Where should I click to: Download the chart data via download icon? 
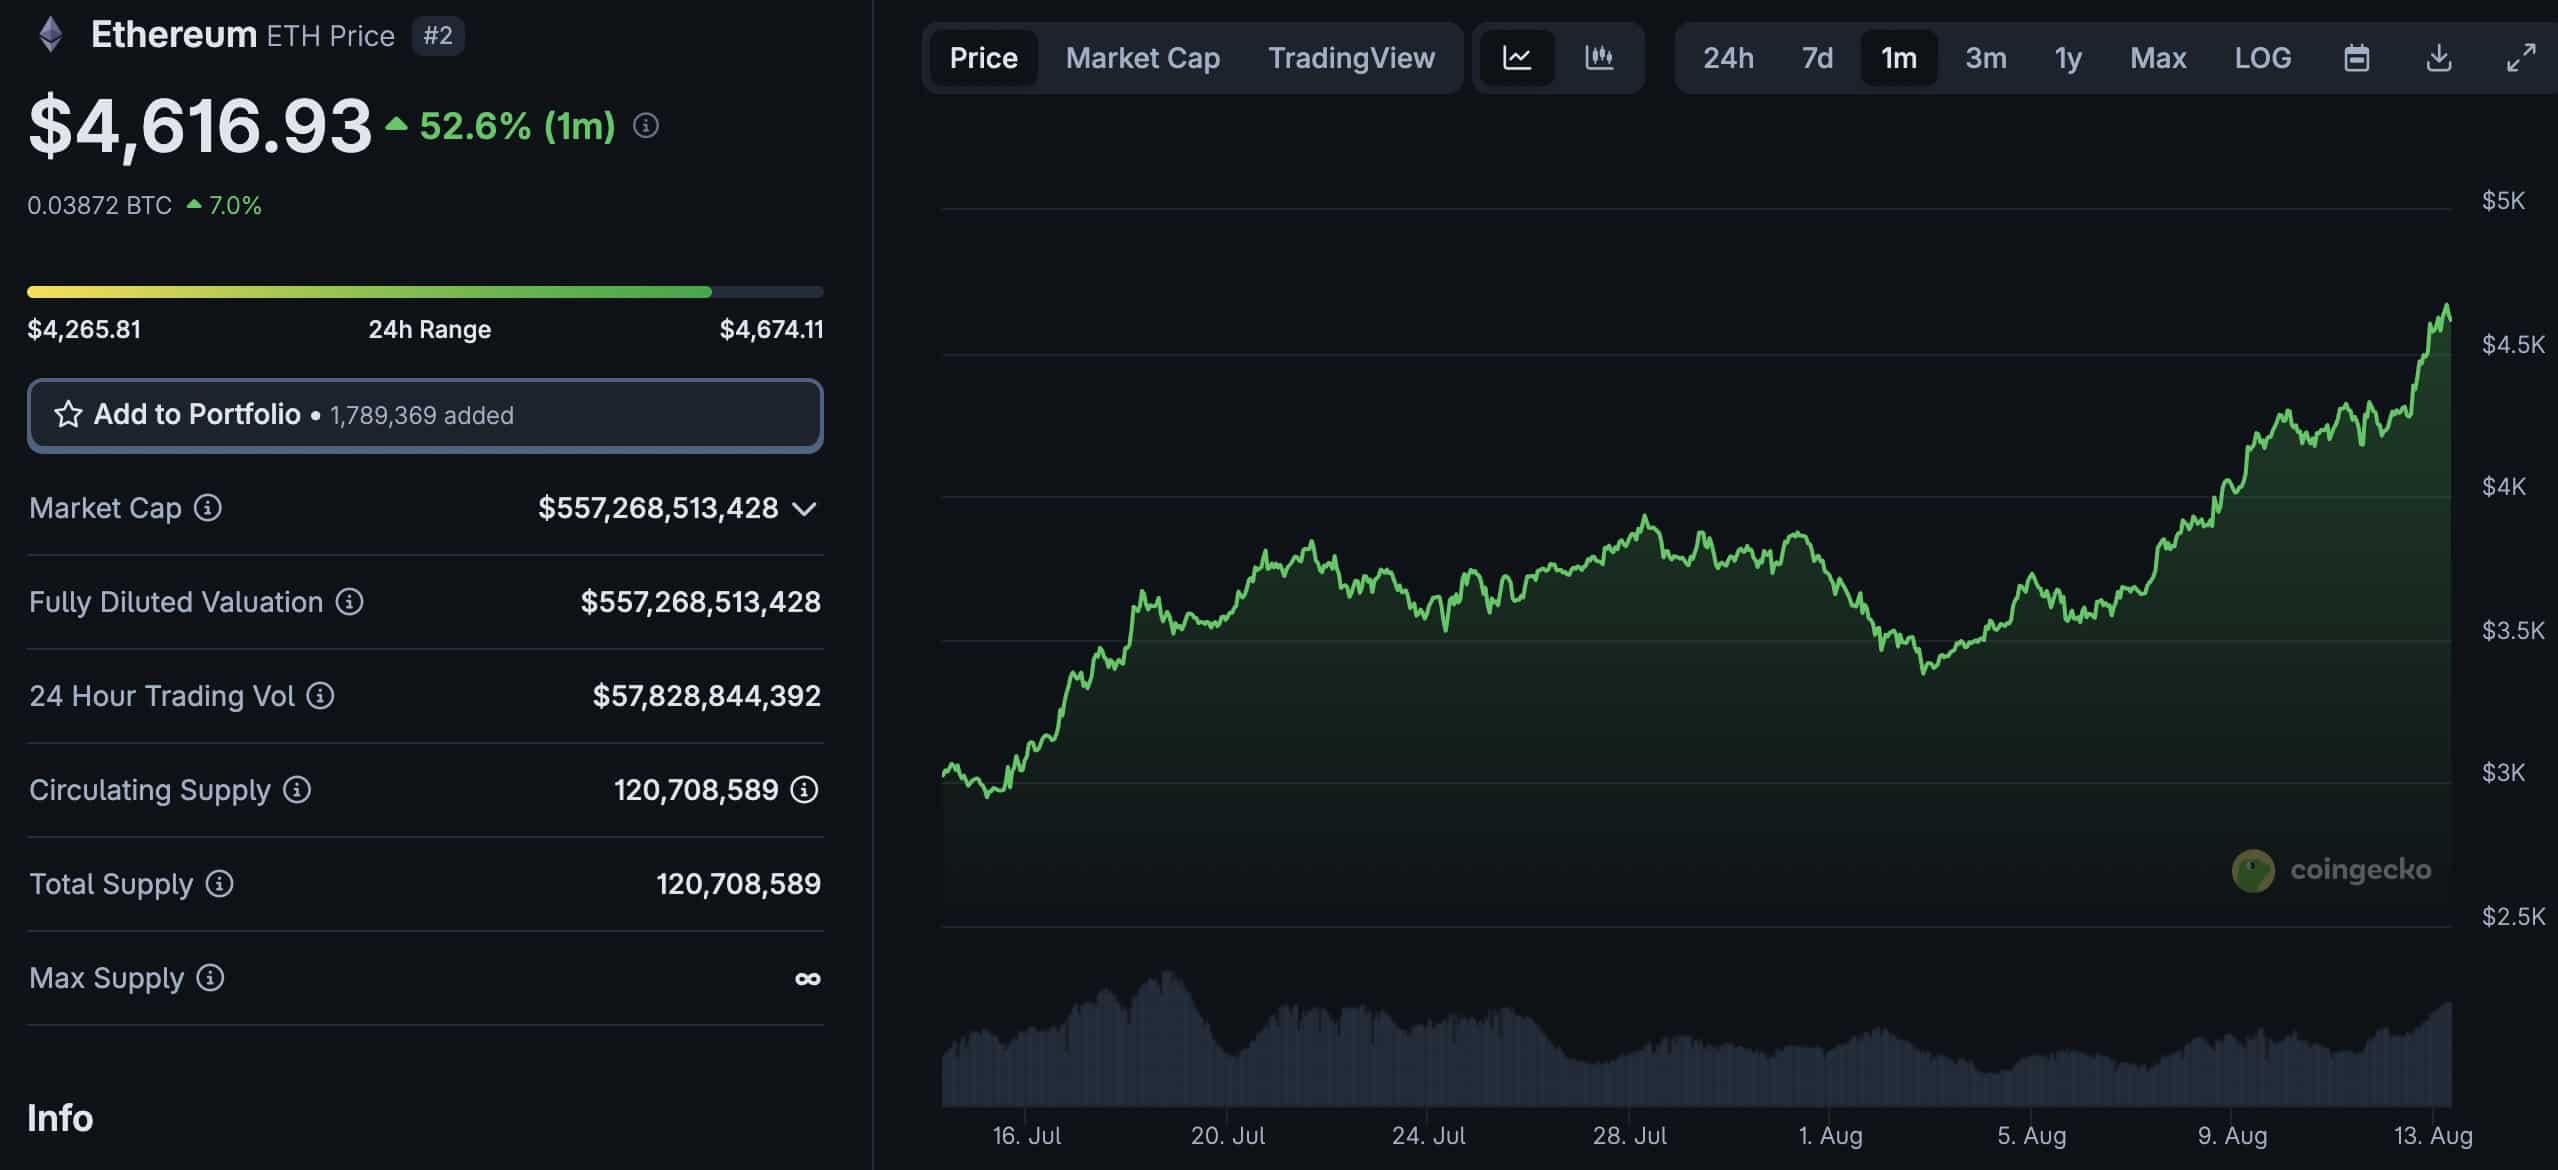[x=2438, y=57]
